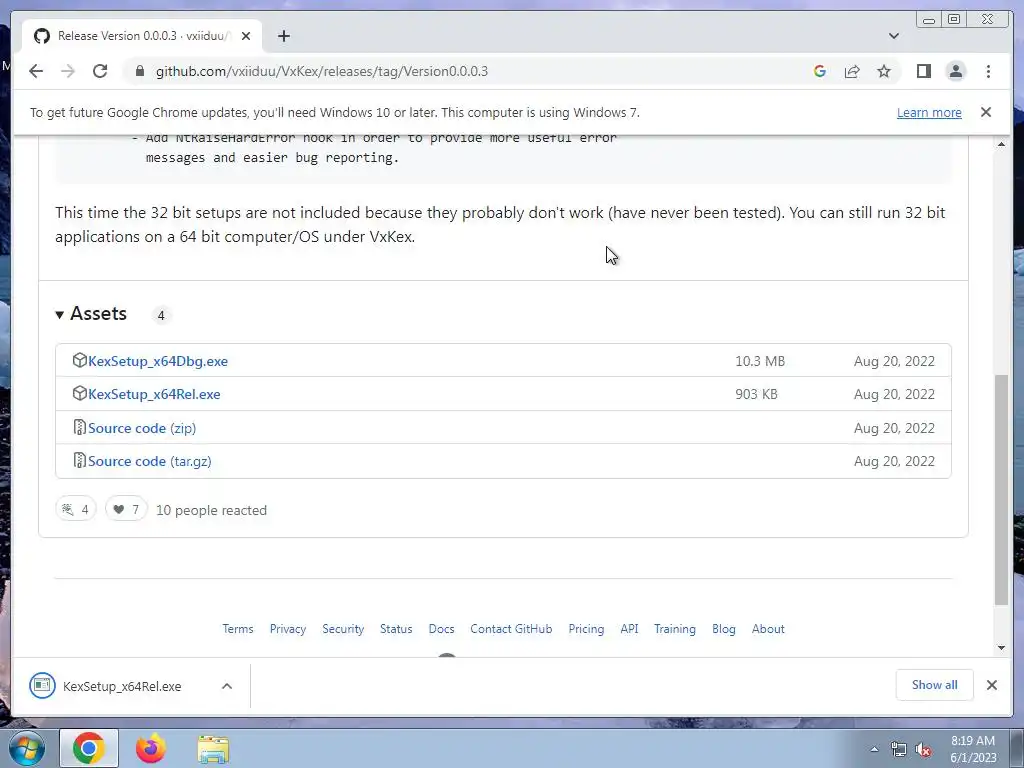
Task: Open the Chrome profile avatar
Action: 955,71
